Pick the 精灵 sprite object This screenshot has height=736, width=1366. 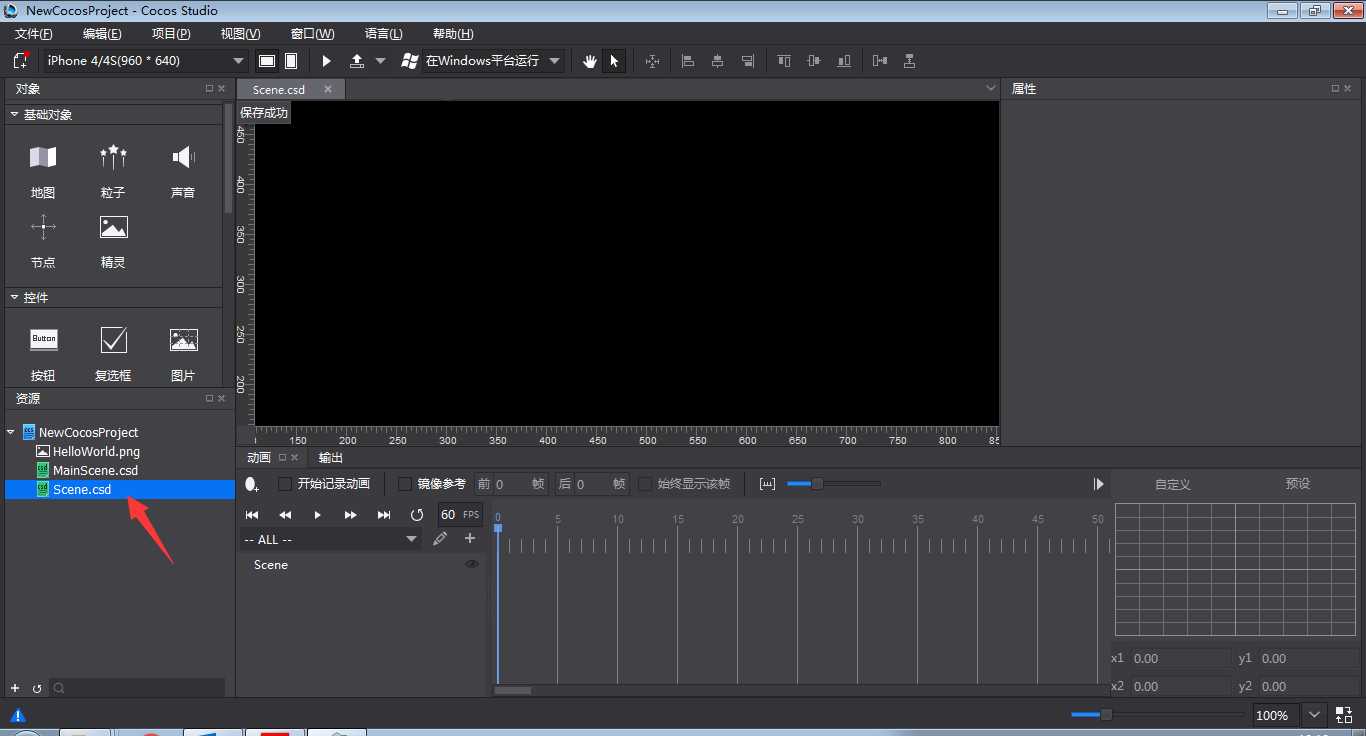coord(113,240)
